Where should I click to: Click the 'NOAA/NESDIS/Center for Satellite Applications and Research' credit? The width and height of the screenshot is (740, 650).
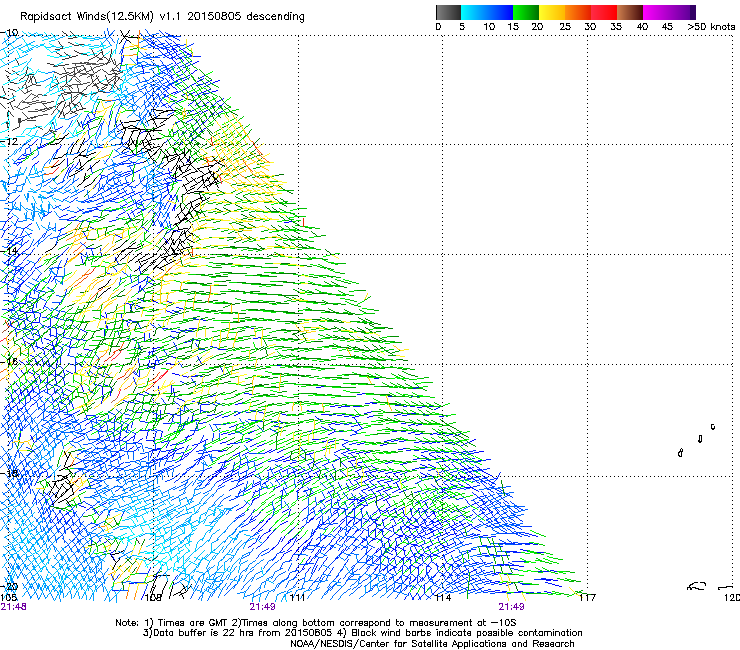click(x=432, y=644)
